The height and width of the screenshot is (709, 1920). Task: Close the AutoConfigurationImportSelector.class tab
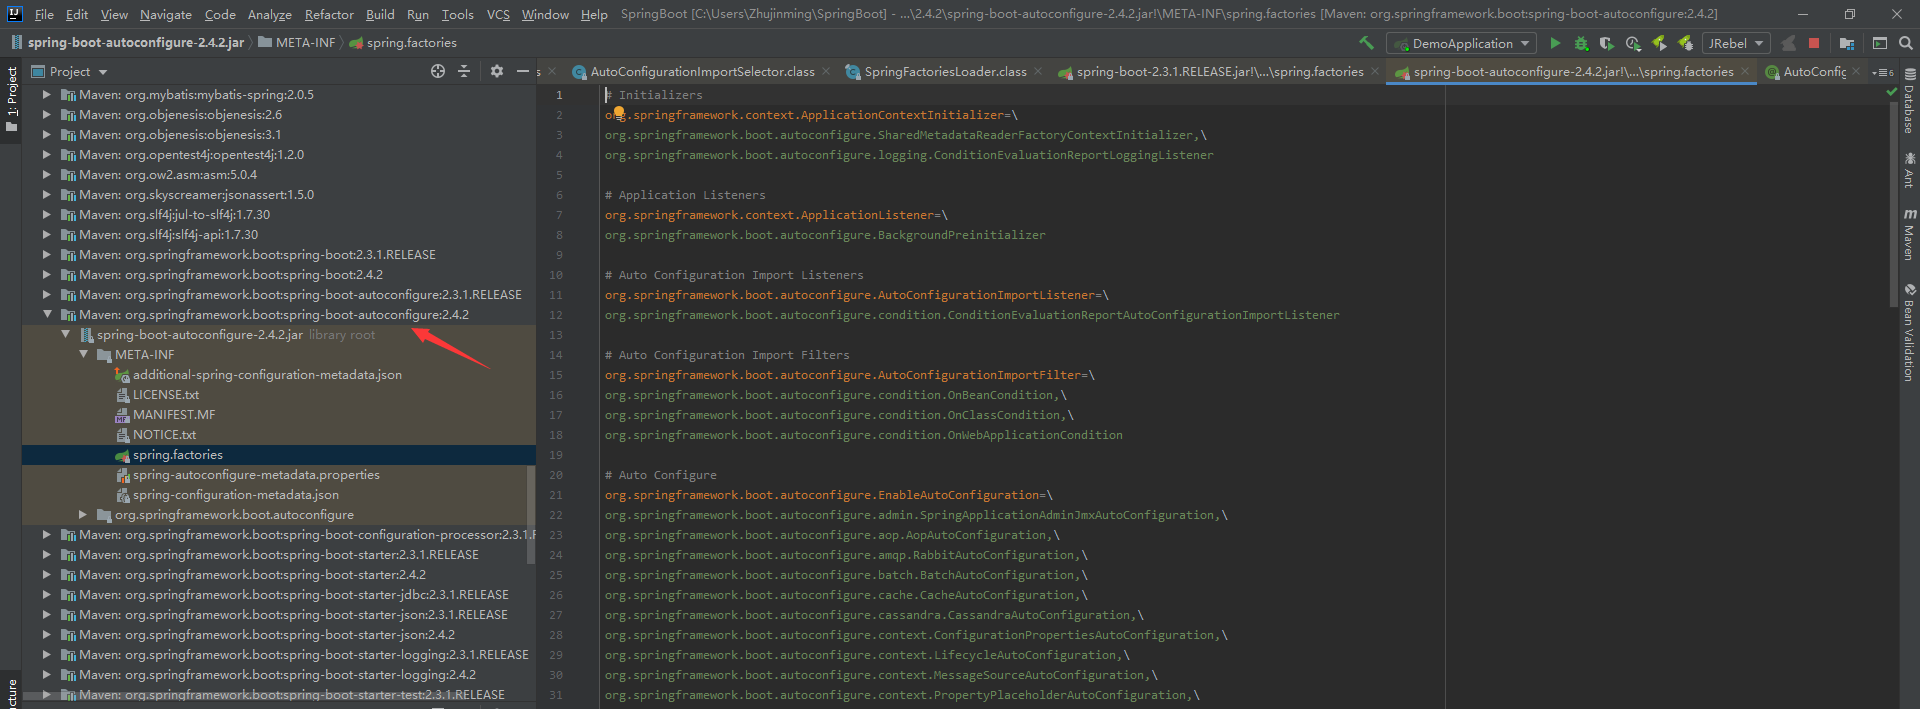coord(826,71)
